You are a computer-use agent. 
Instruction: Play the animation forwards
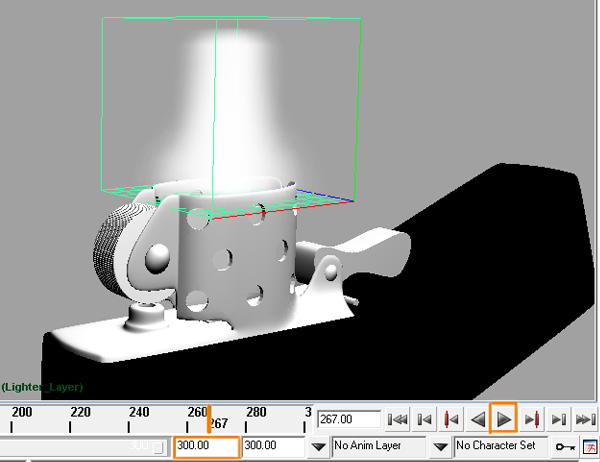[504, 420]
